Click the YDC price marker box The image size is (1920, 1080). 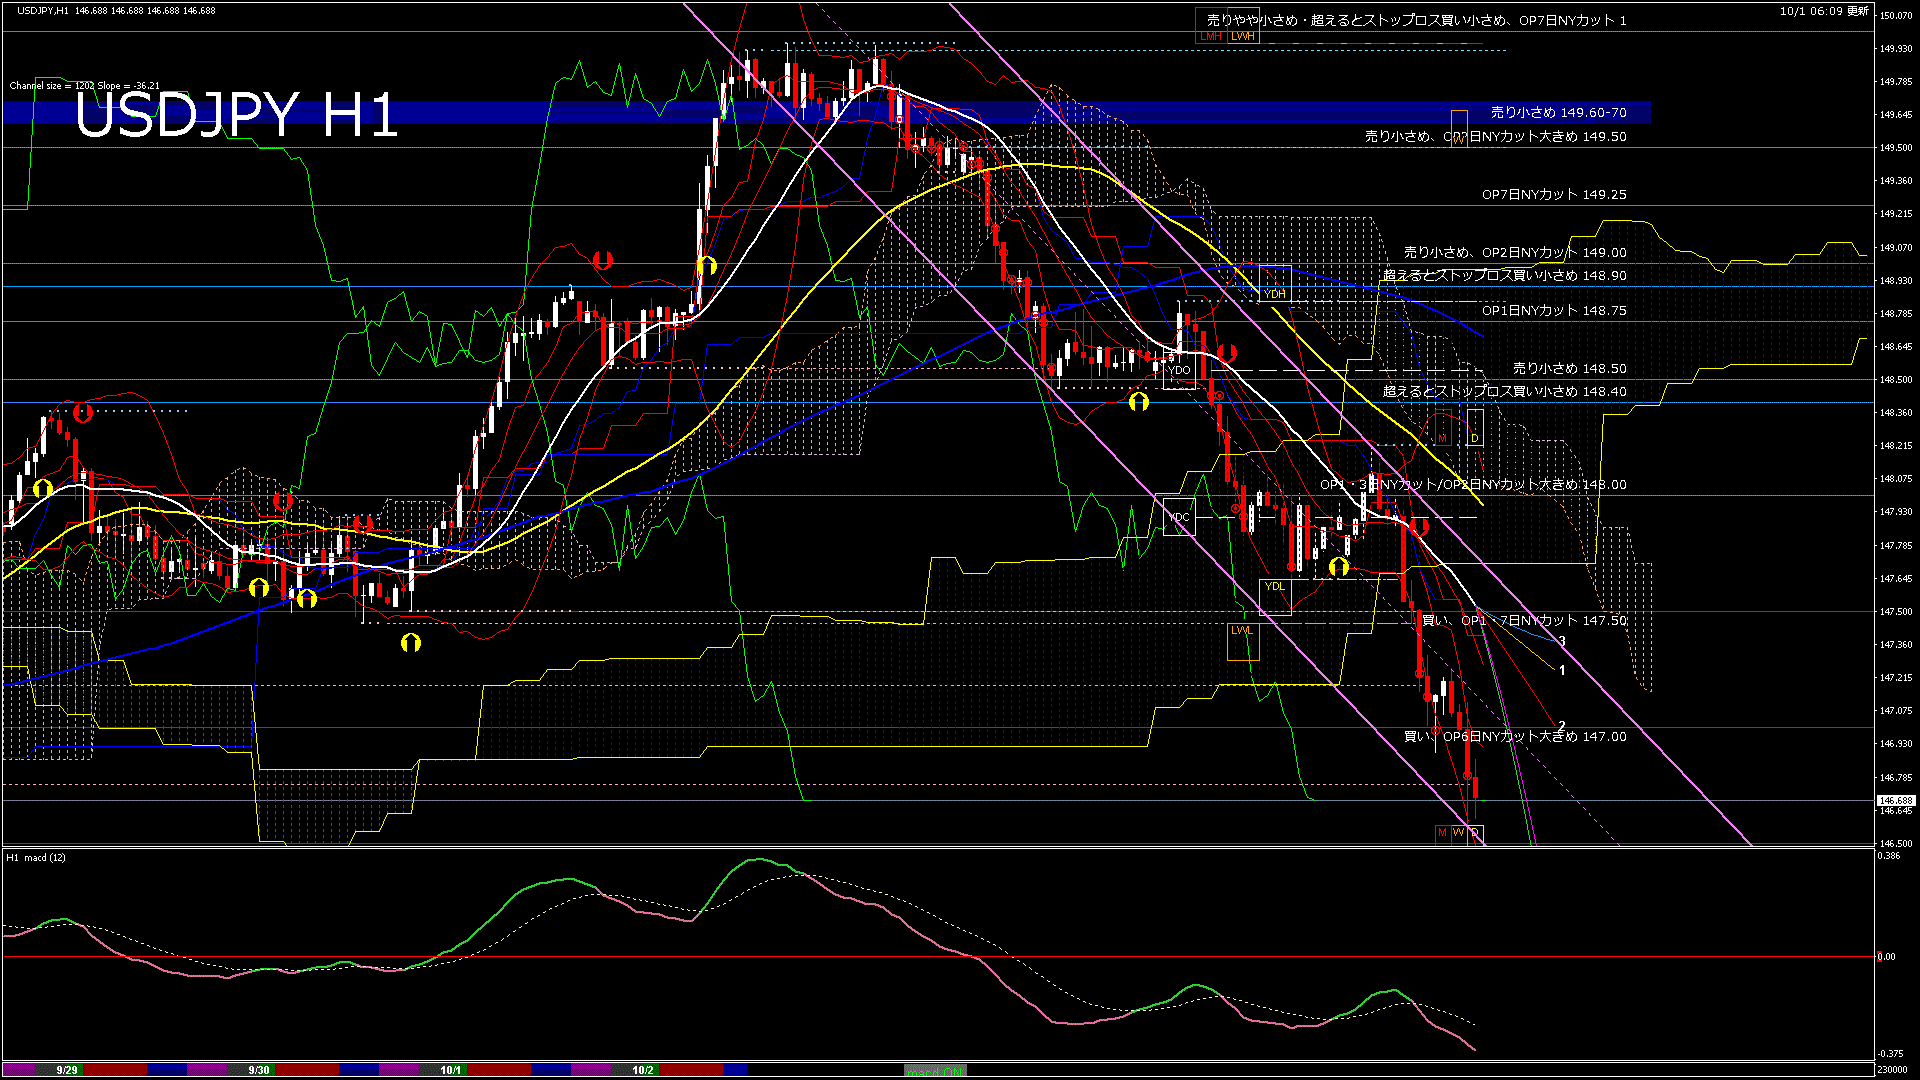point(1179,517)
